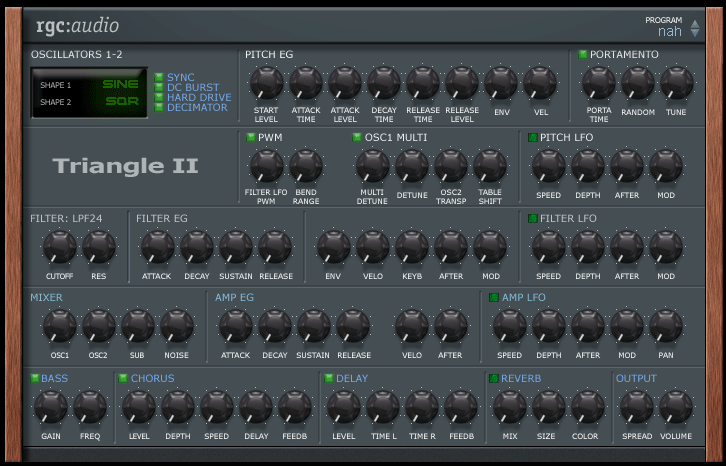Screen dimensions: 726x466
Task: Click the MULTI DETUNE knob
Action: [372, 166]
